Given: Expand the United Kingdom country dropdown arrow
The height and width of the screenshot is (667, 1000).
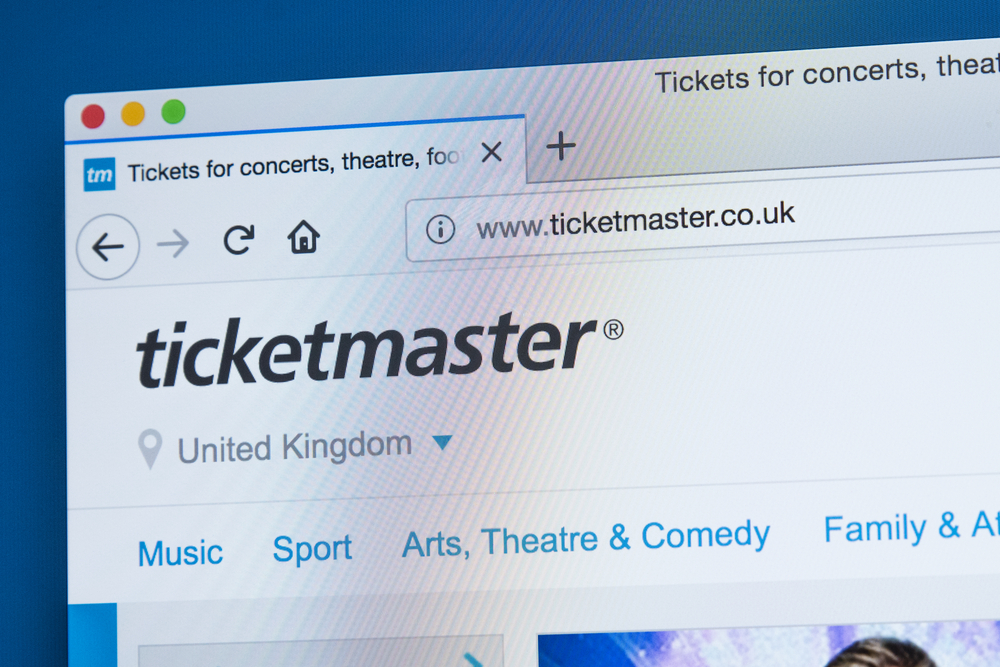Looking at the screenshot, I should 442,442.
